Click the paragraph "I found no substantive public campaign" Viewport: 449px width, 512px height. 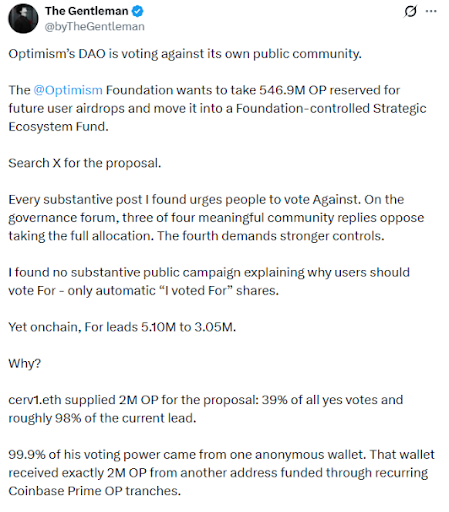(209, 282)
